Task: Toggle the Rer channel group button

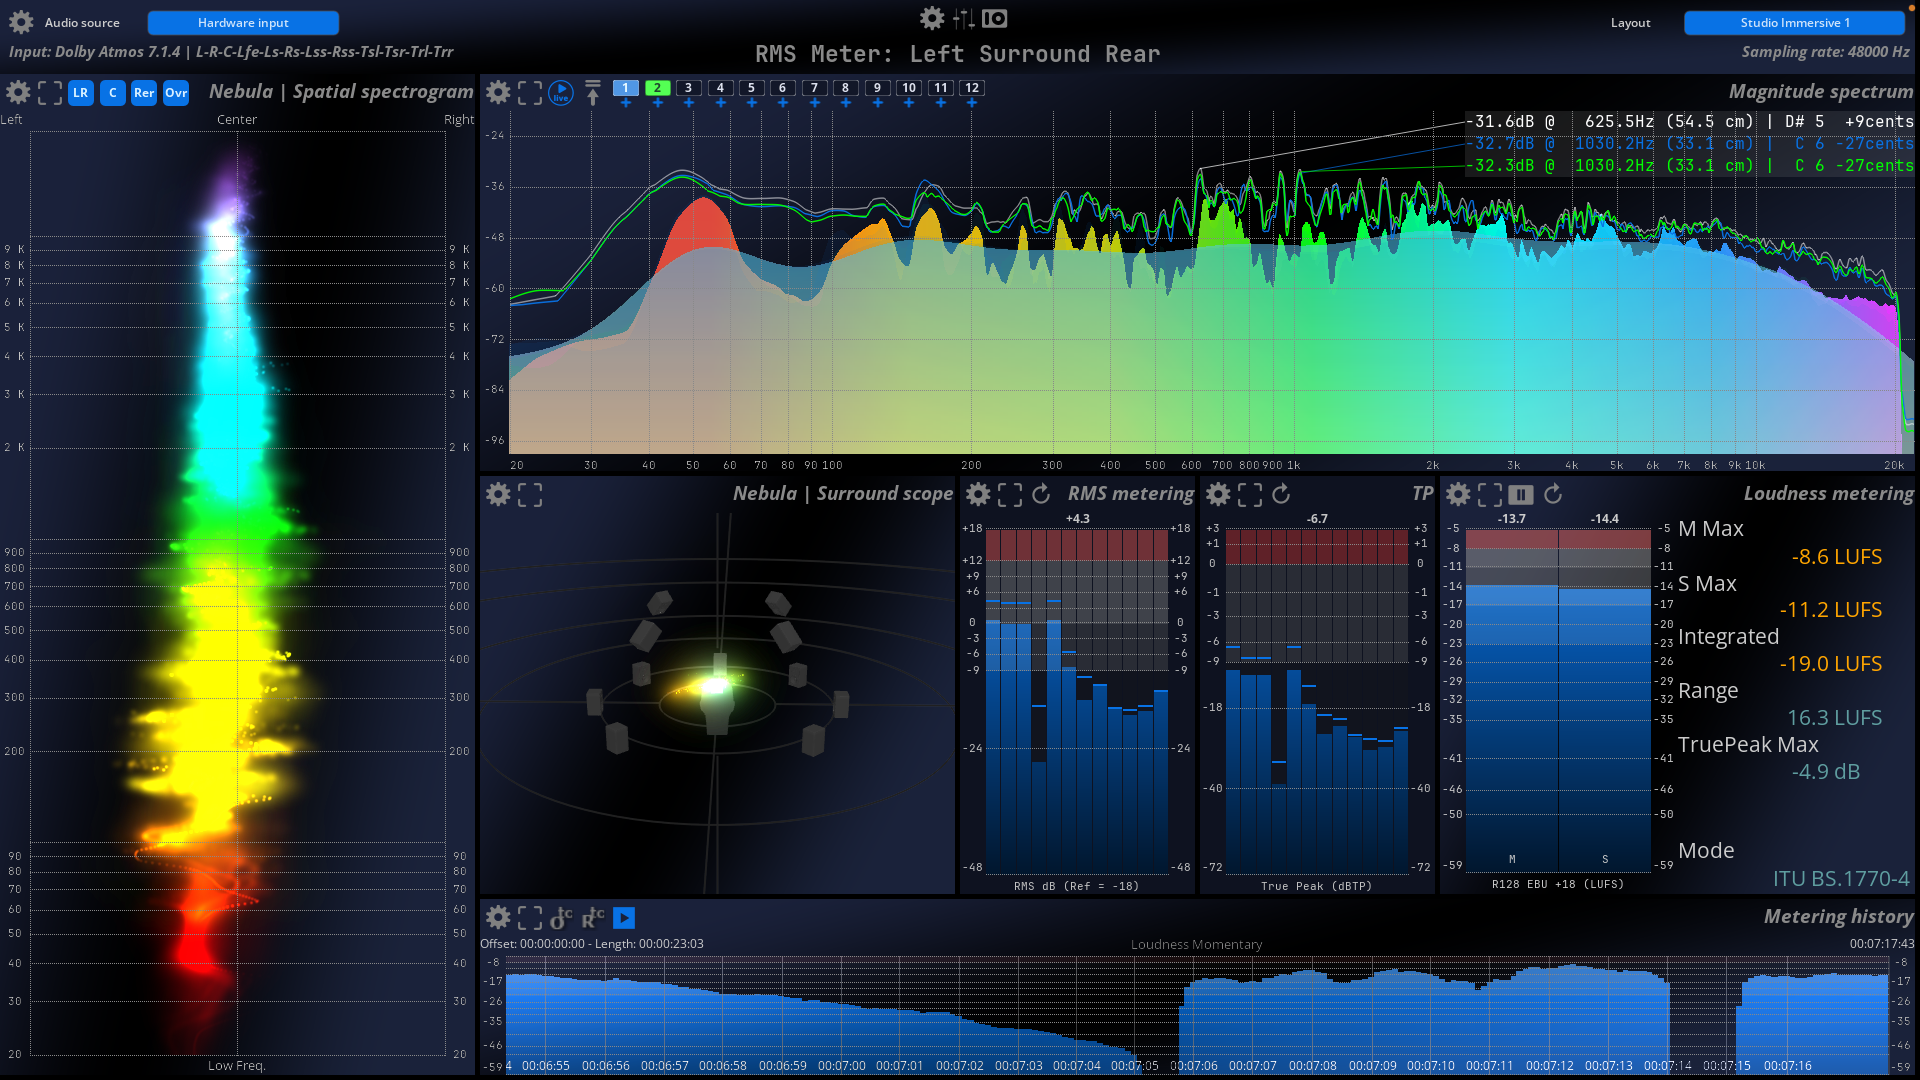Action: click(144, 93)
